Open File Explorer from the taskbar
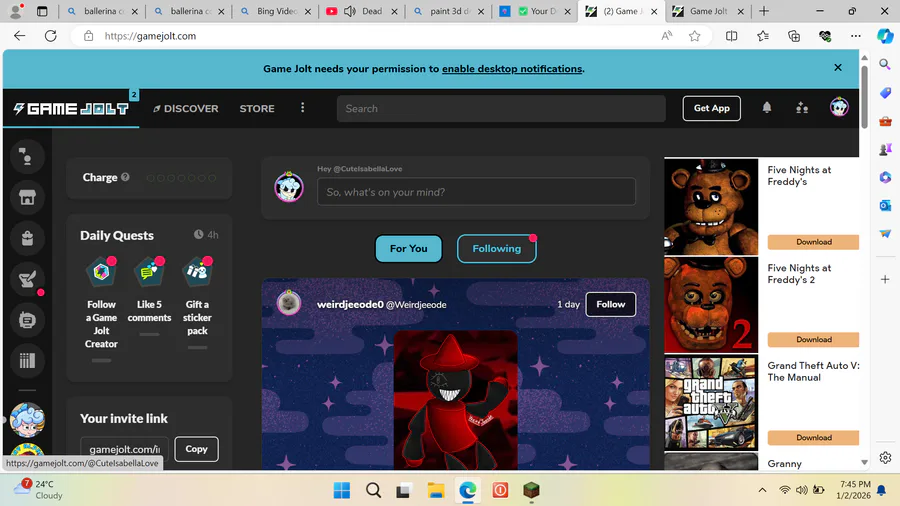This screenshot has height=506, width=900. (x=436, y=491)
